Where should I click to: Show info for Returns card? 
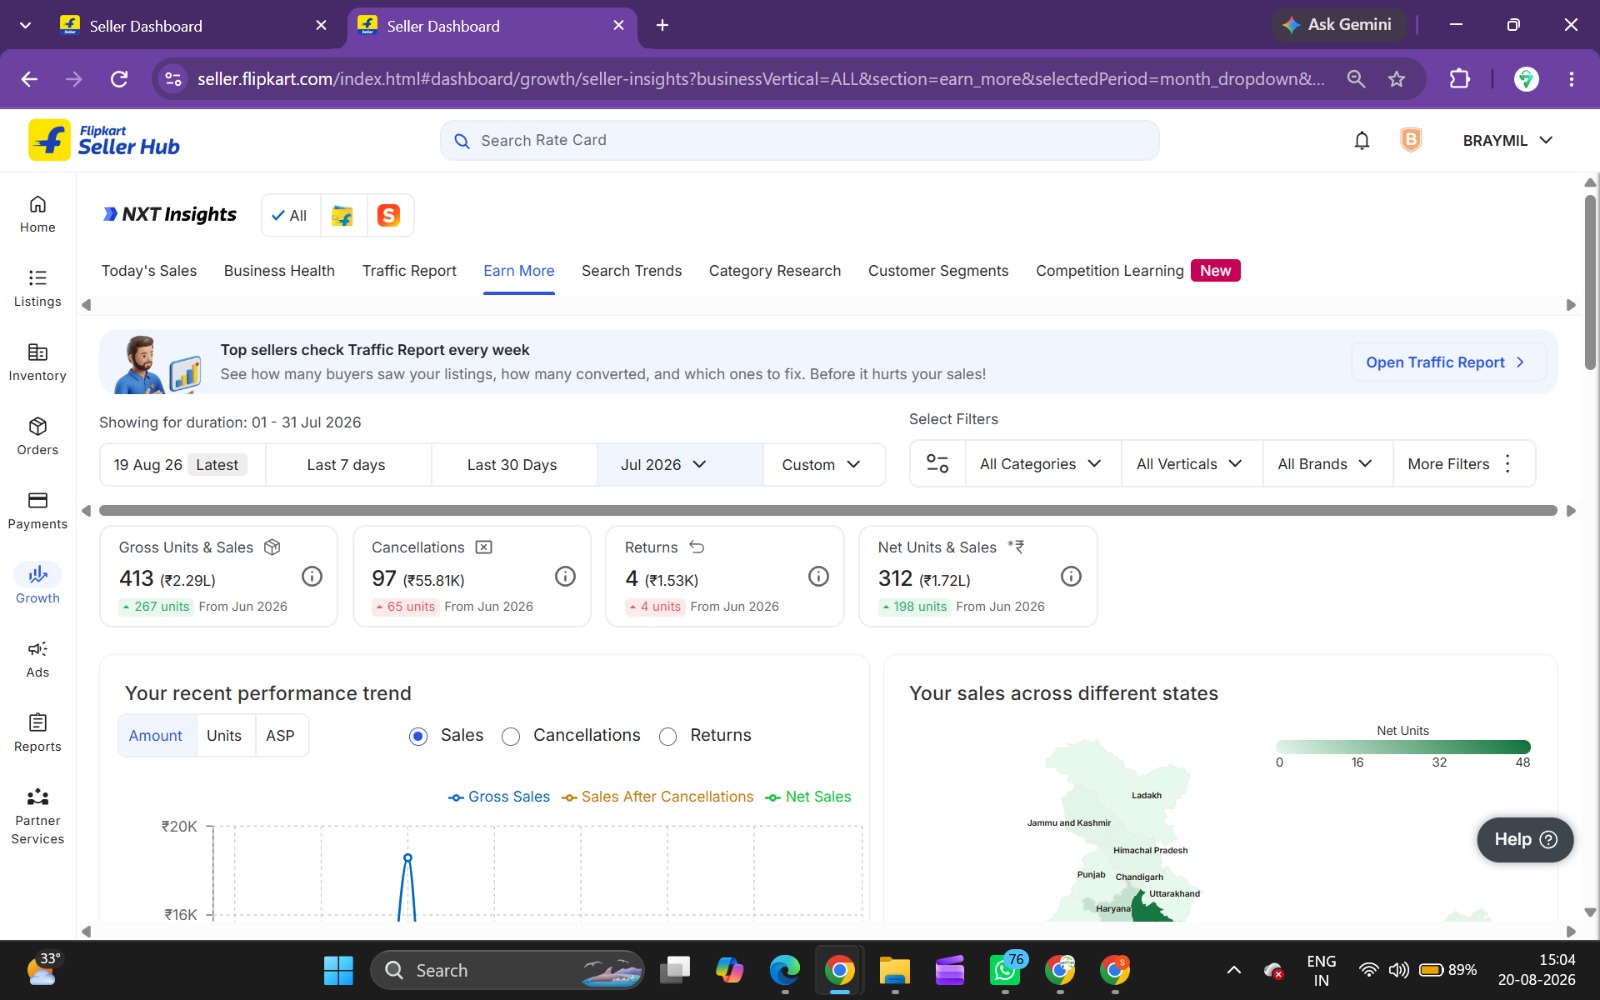tap(818, 576)
